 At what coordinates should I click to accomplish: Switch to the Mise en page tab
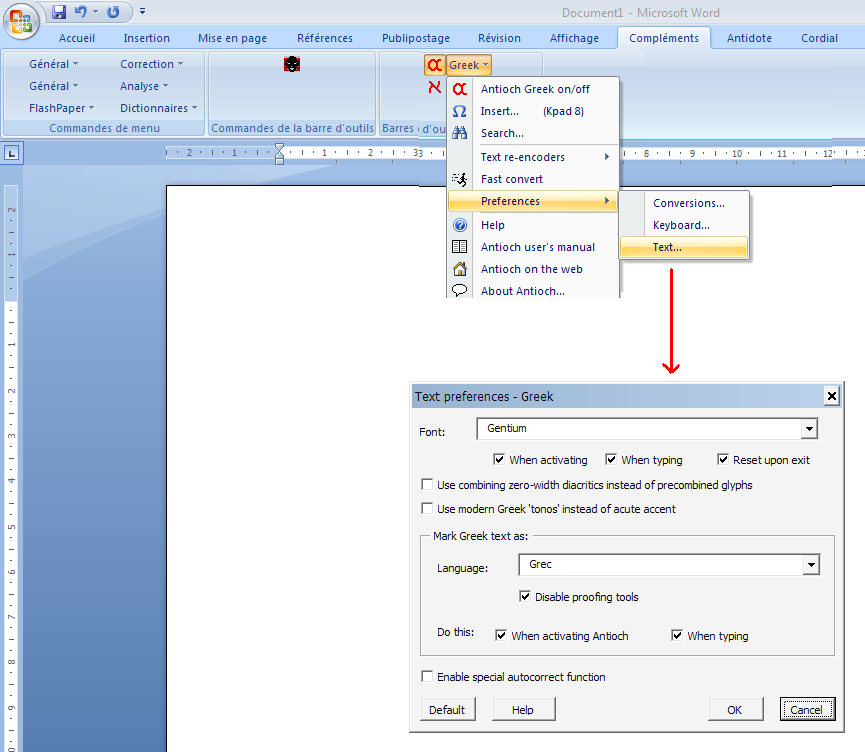232,38
